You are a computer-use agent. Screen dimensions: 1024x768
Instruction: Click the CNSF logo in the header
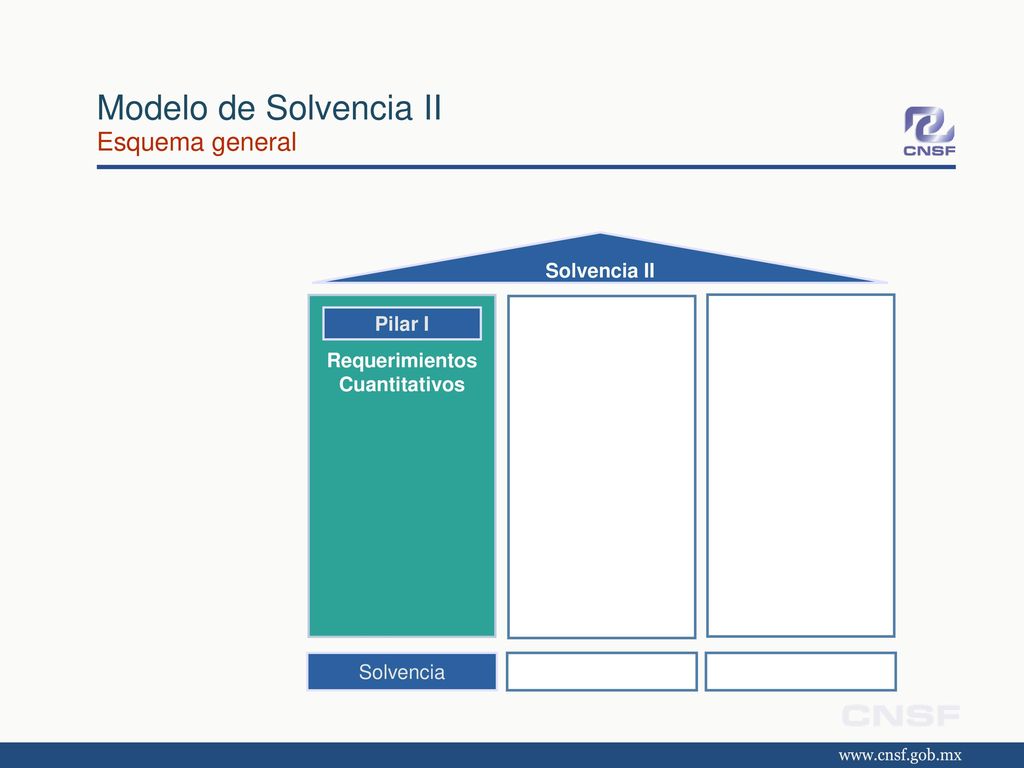tap(929, 131)
